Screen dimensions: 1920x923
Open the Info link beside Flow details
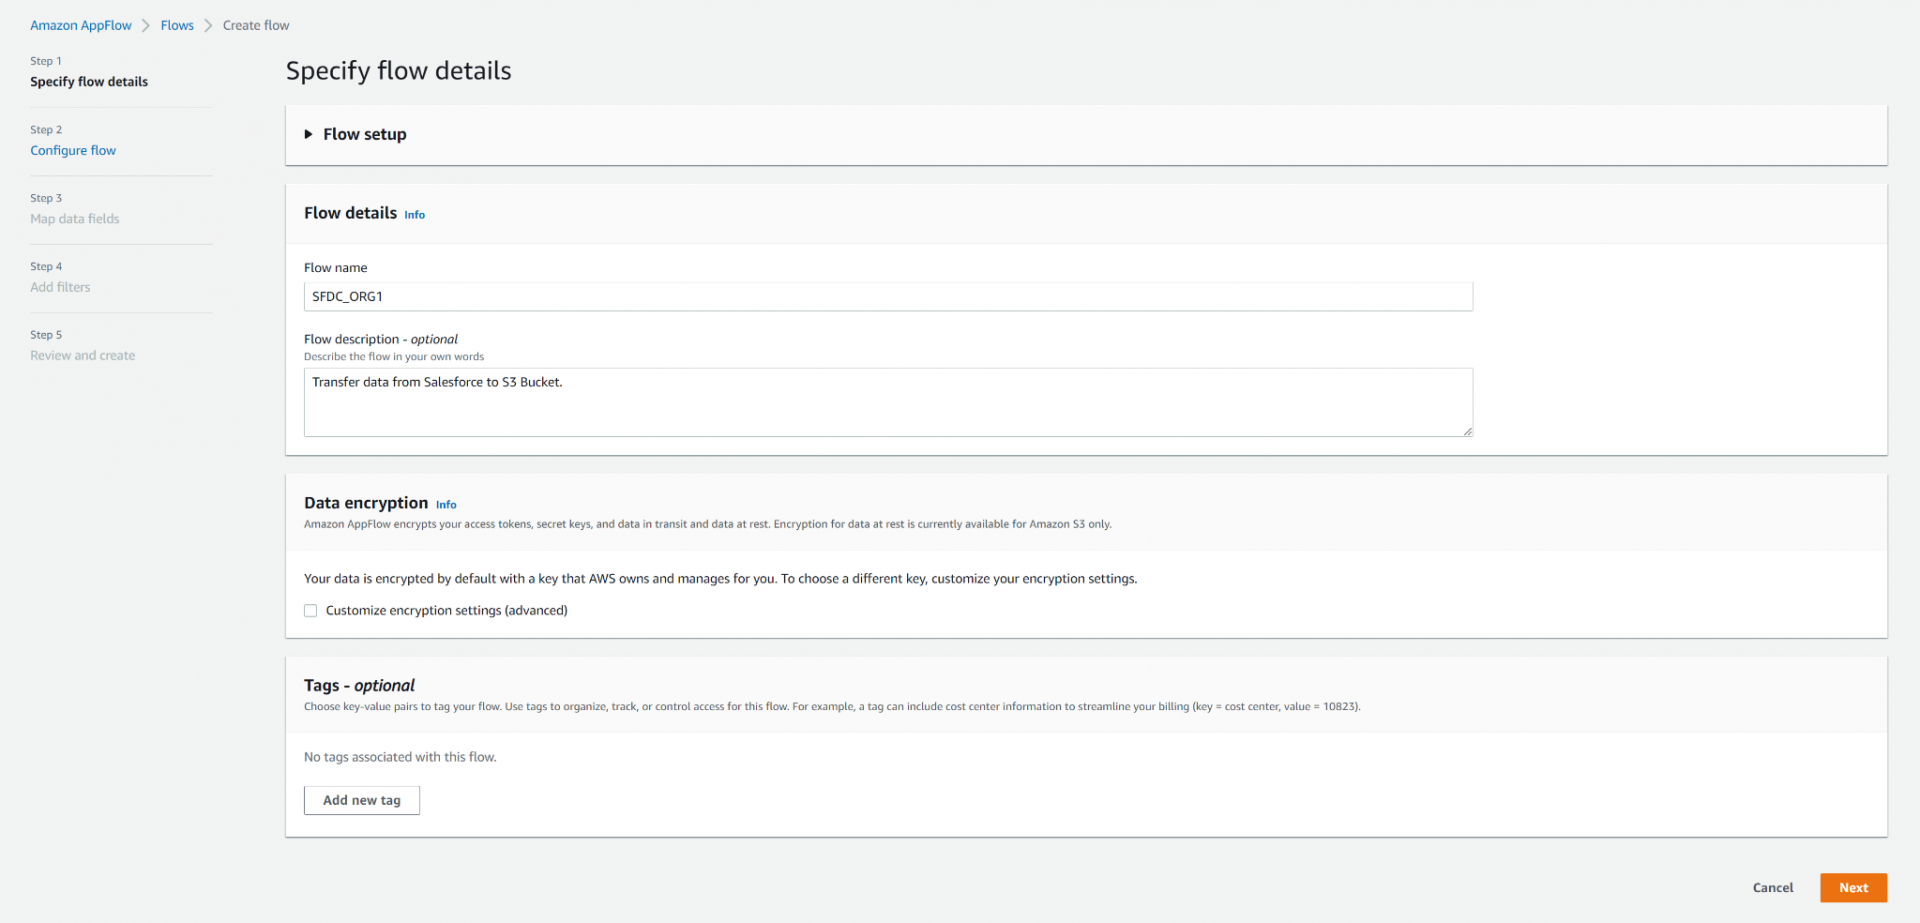pyautogui.click(x=414, y=213)
